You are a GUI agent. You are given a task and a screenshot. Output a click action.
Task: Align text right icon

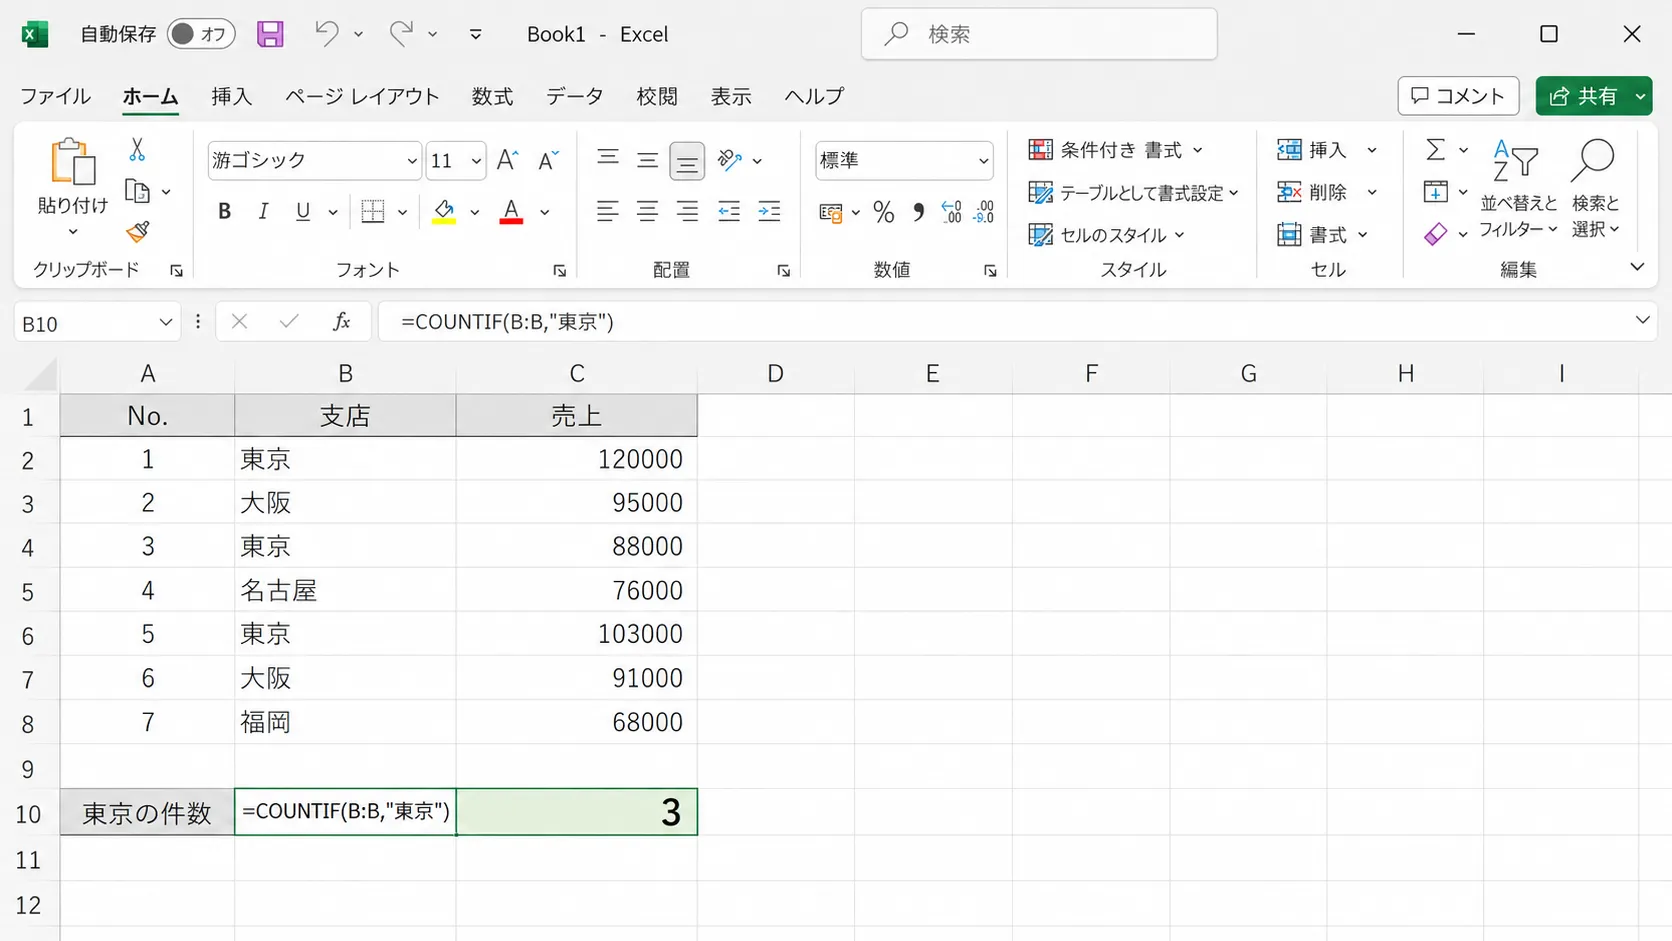tap(687, 211)
